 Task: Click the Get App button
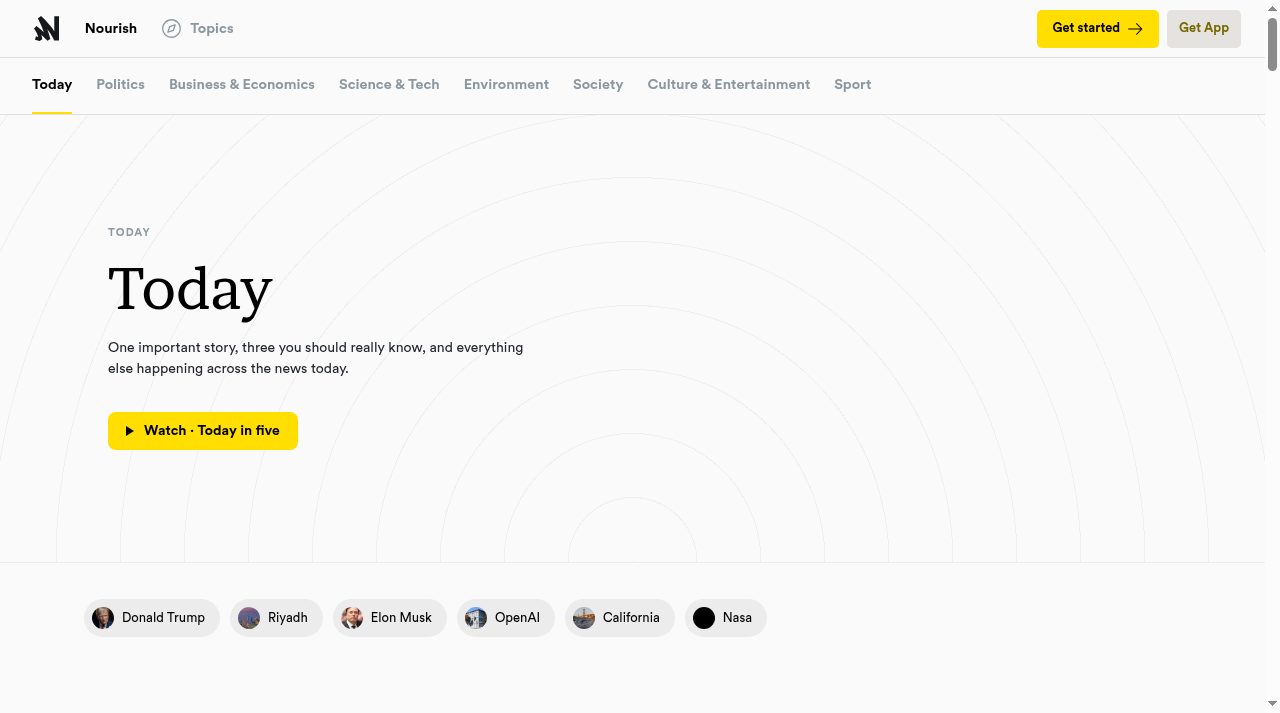[x=1203, y=28]
